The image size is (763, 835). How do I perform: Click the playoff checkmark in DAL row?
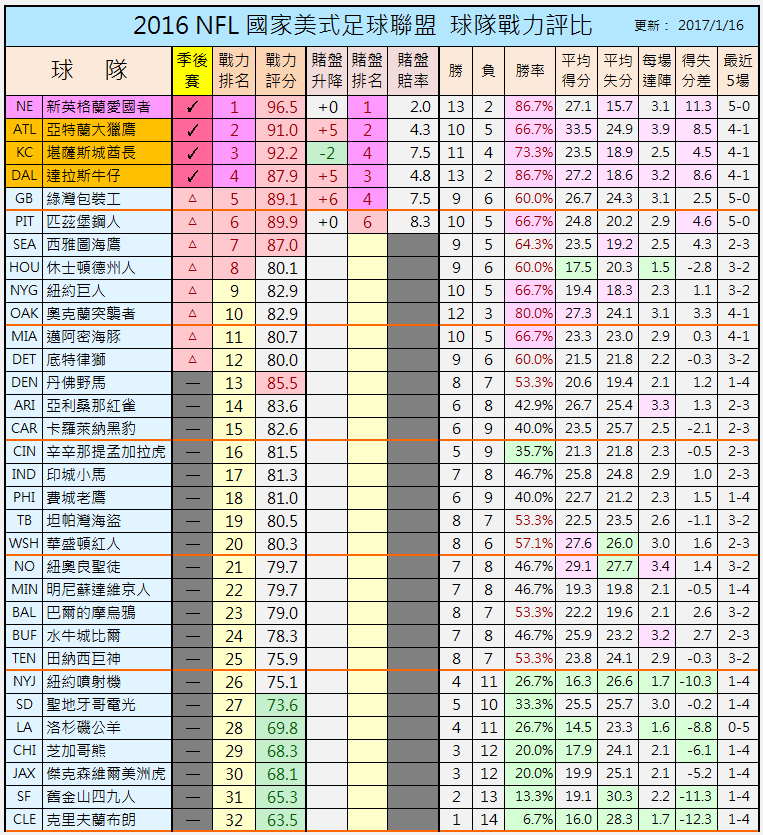click(192, 176)
